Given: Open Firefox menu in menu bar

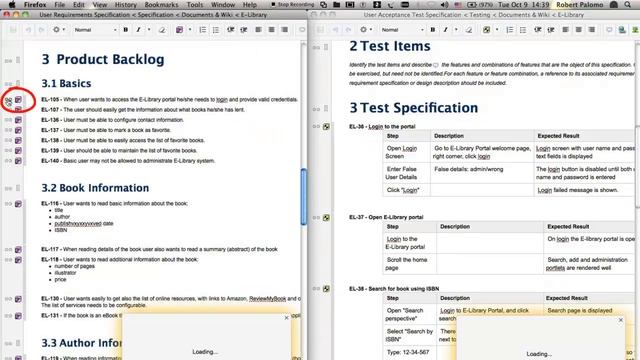Looking at the screenshot, I should point(35,4).
